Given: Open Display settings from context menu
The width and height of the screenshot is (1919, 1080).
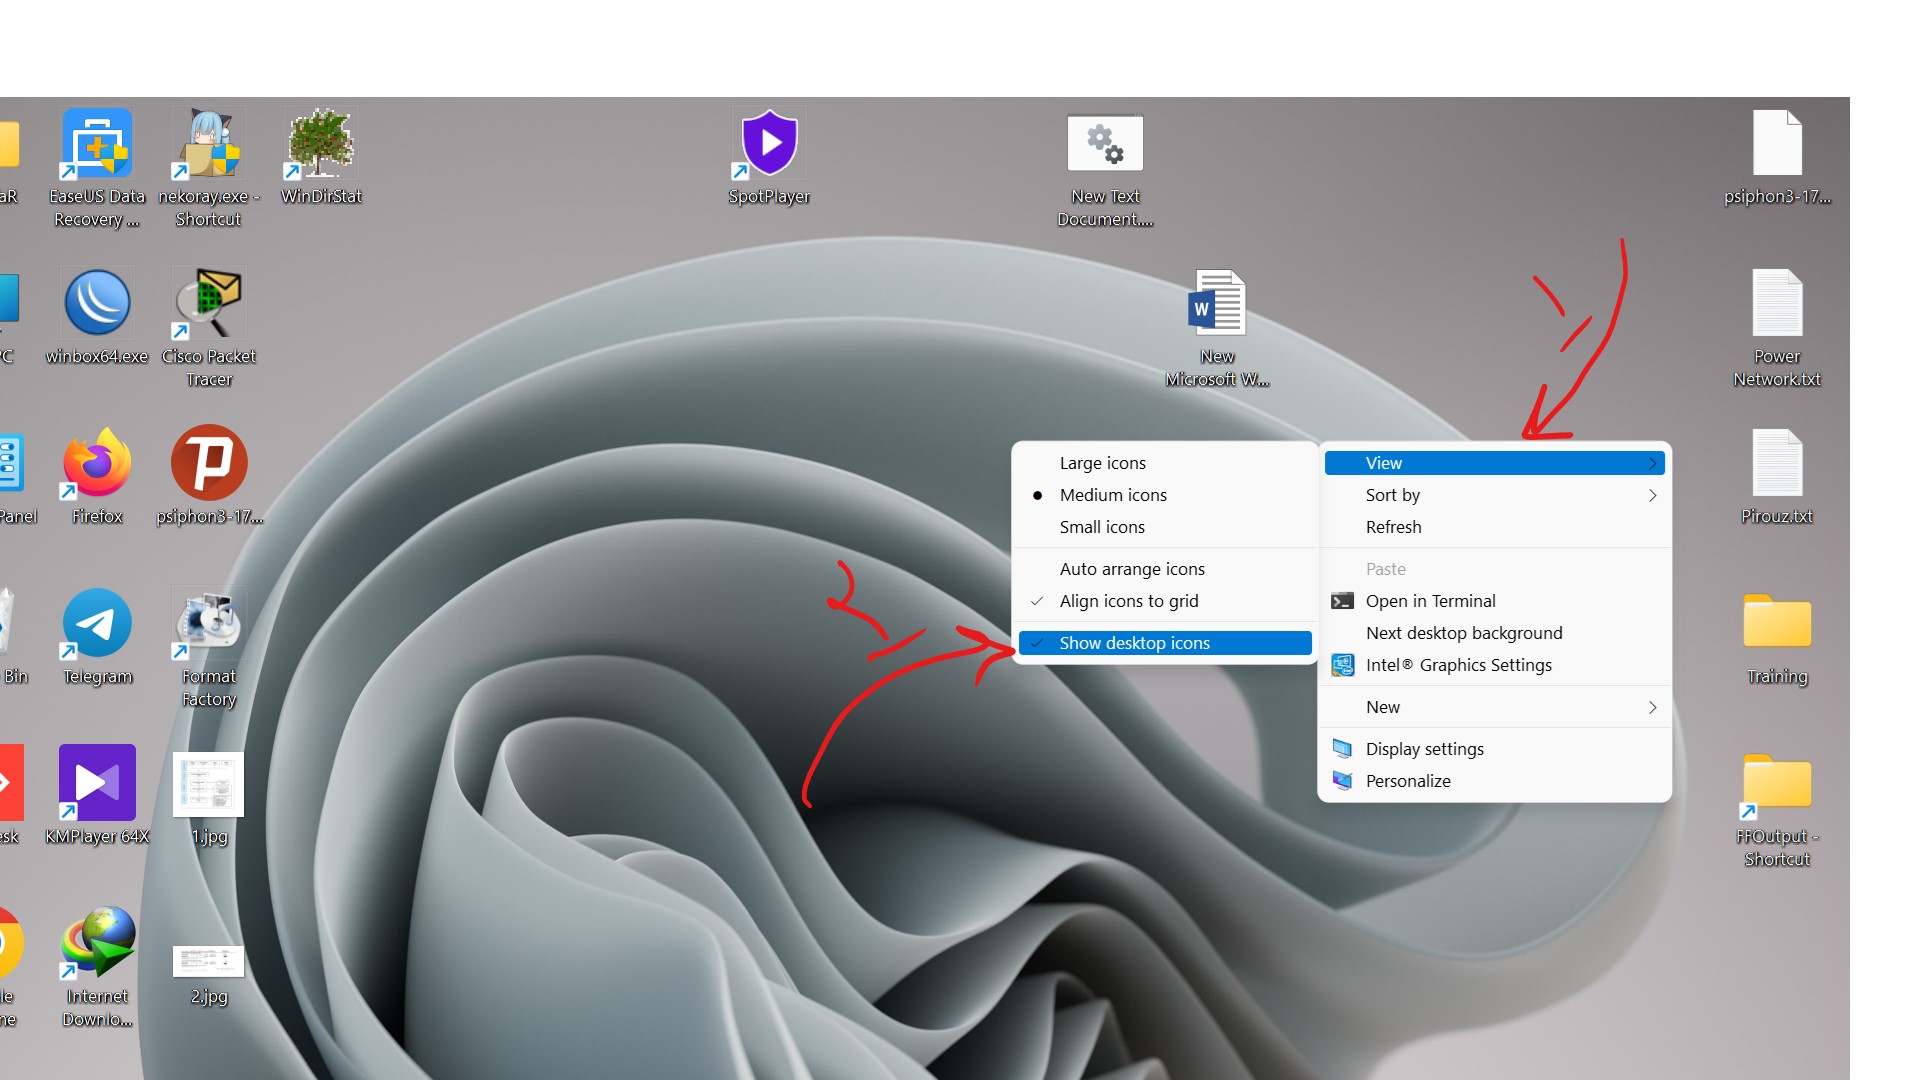Looking at the screenshot, I should (x=1495, y=749).
